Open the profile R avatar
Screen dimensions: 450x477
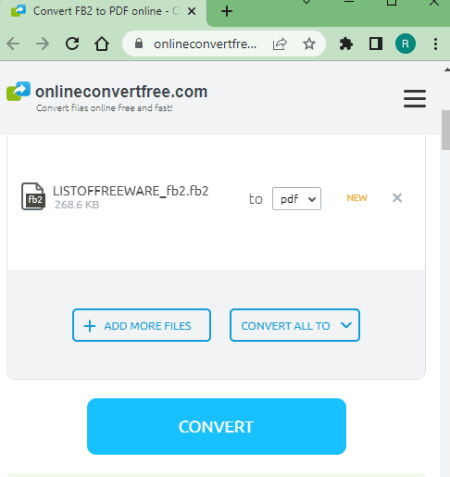pos(405,44)
